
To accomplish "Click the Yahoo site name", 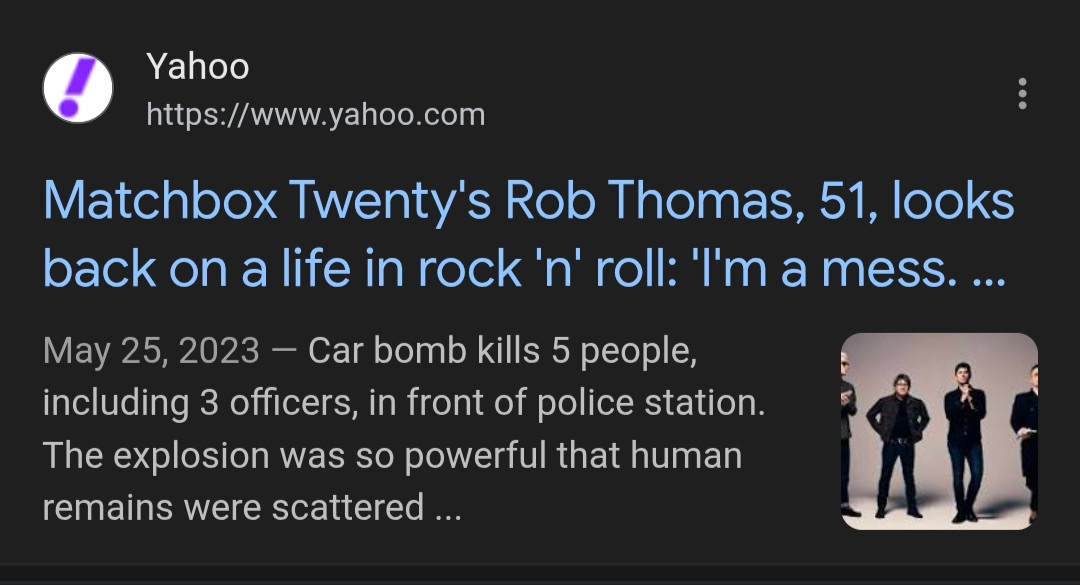I will click(x=197, y=67).
